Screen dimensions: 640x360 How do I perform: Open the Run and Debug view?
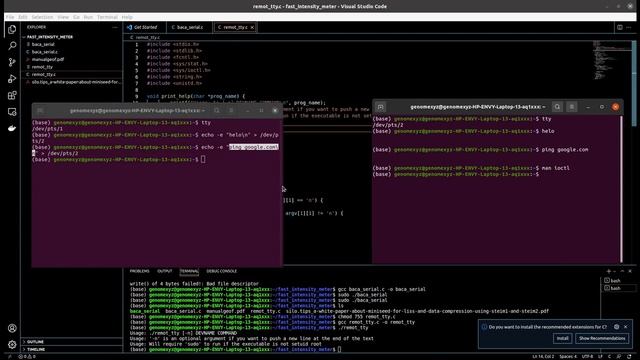pos(12,78)
